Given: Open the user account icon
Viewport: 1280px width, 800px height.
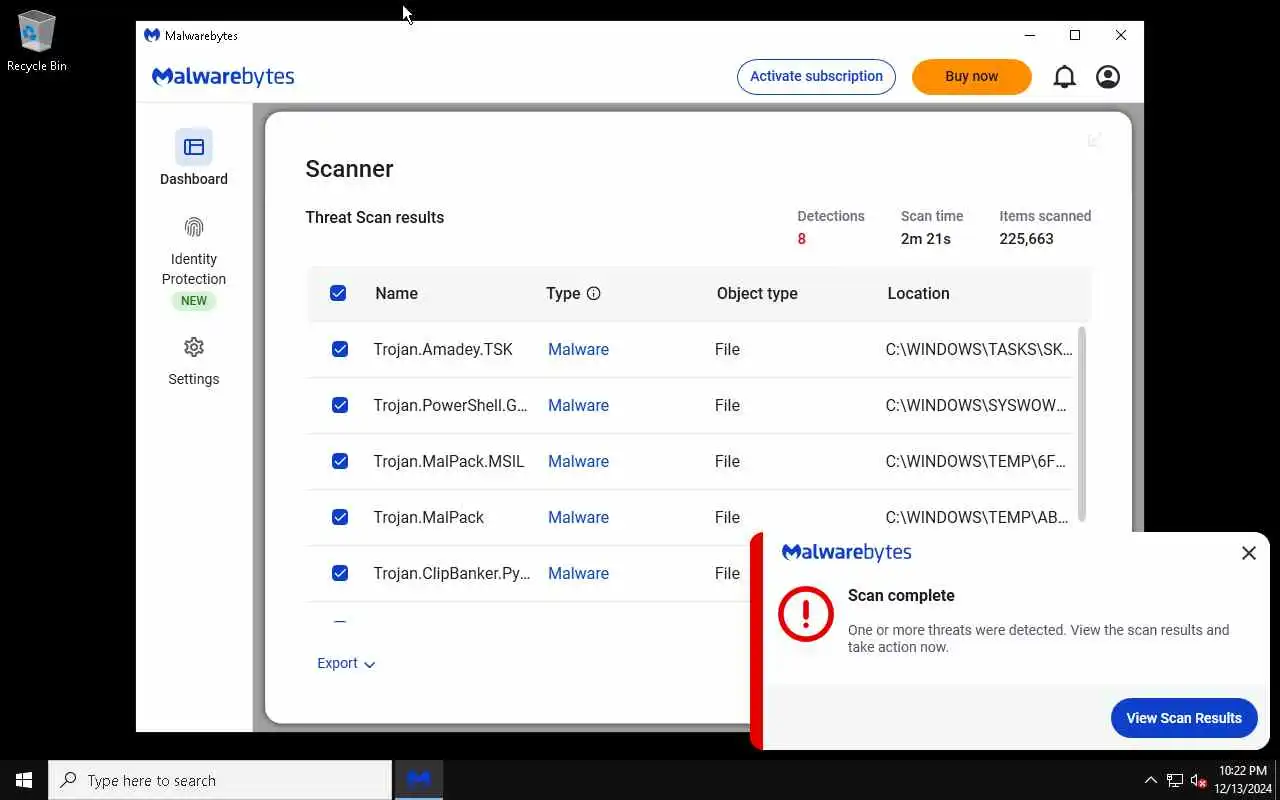Looking at the screenshot, I should coord(1108,77).
